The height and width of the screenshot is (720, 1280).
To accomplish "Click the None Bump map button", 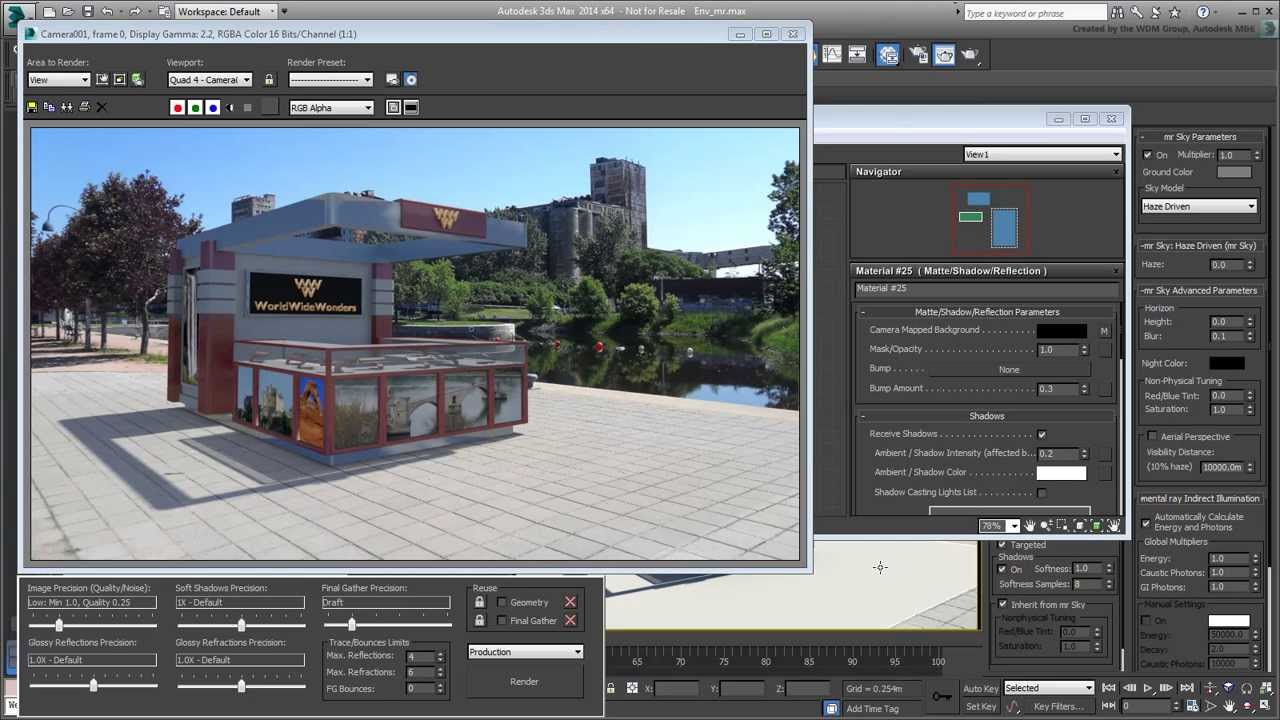I will 1009,370.
